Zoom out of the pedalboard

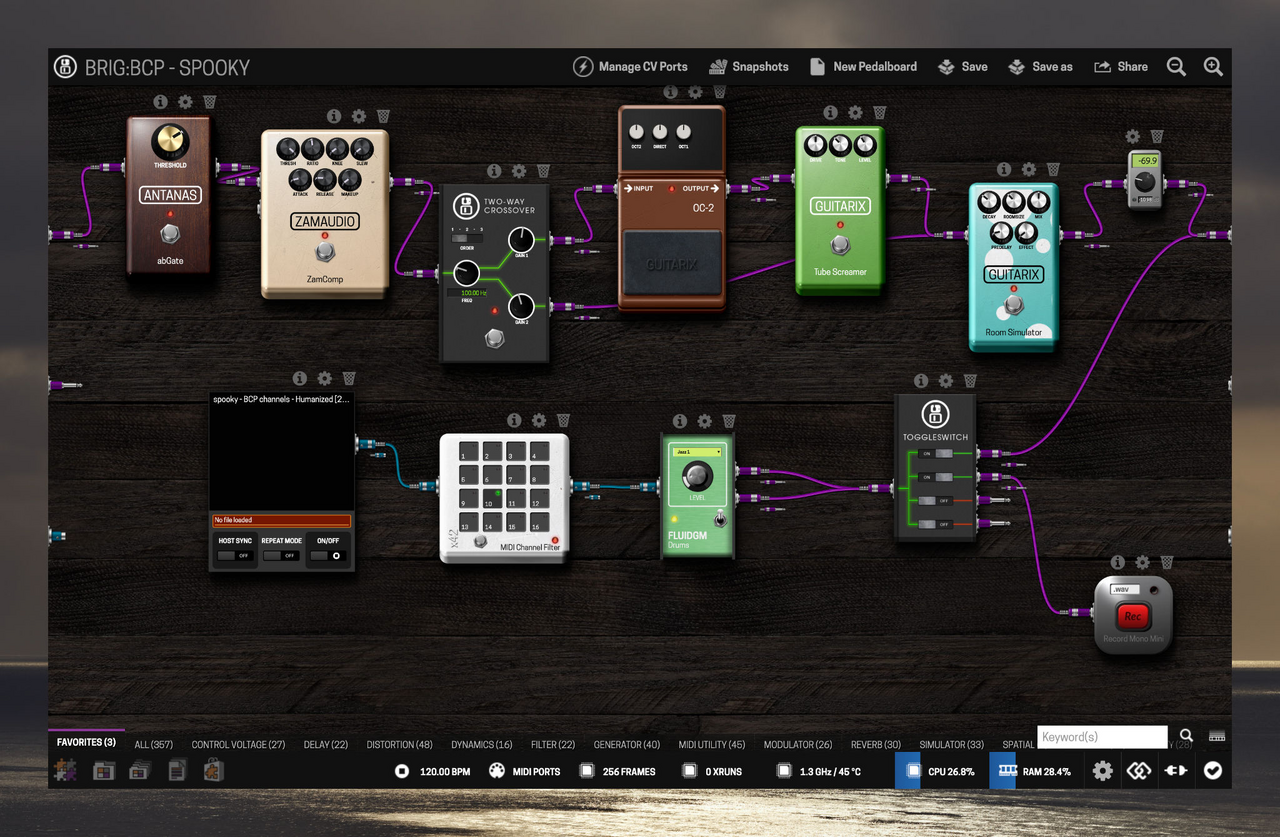click(x=1176, y=67)
